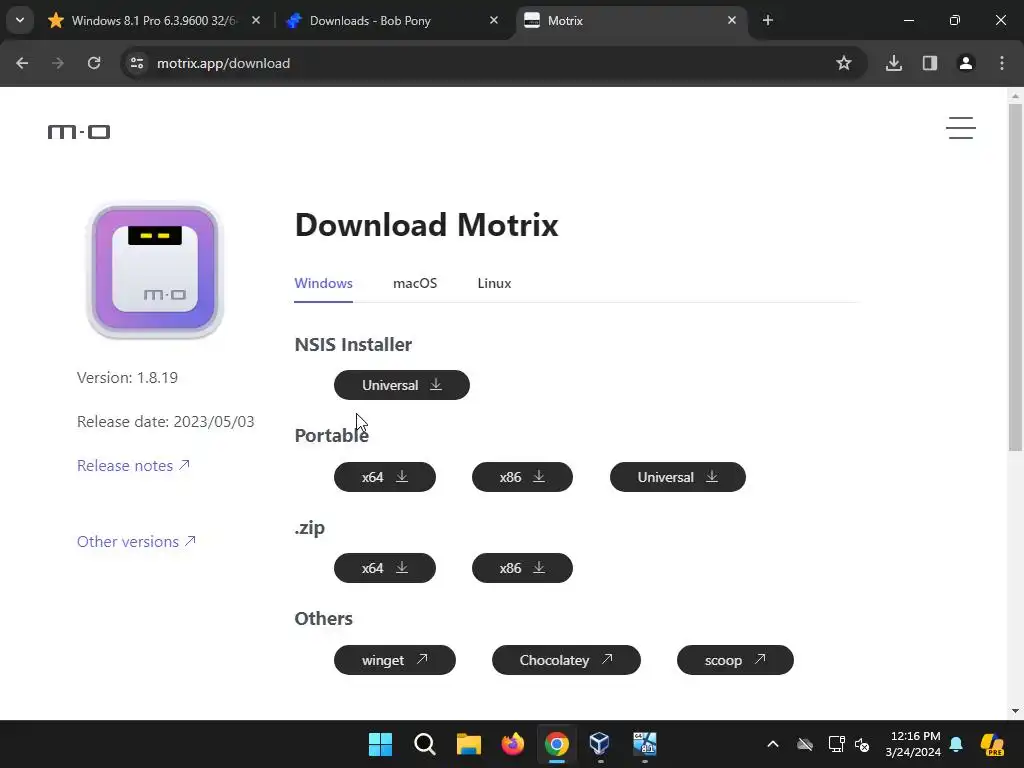
Task: Open the scoop package link
Action: 735,660
